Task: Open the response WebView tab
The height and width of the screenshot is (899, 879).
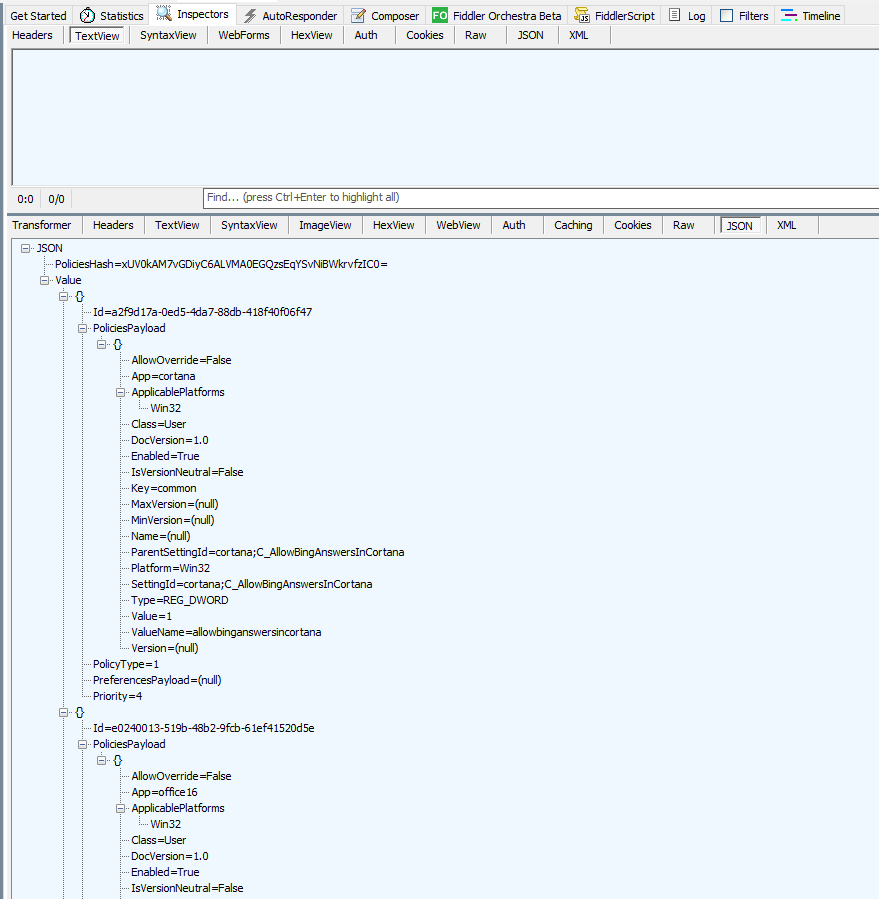Action: click(458, 225)
